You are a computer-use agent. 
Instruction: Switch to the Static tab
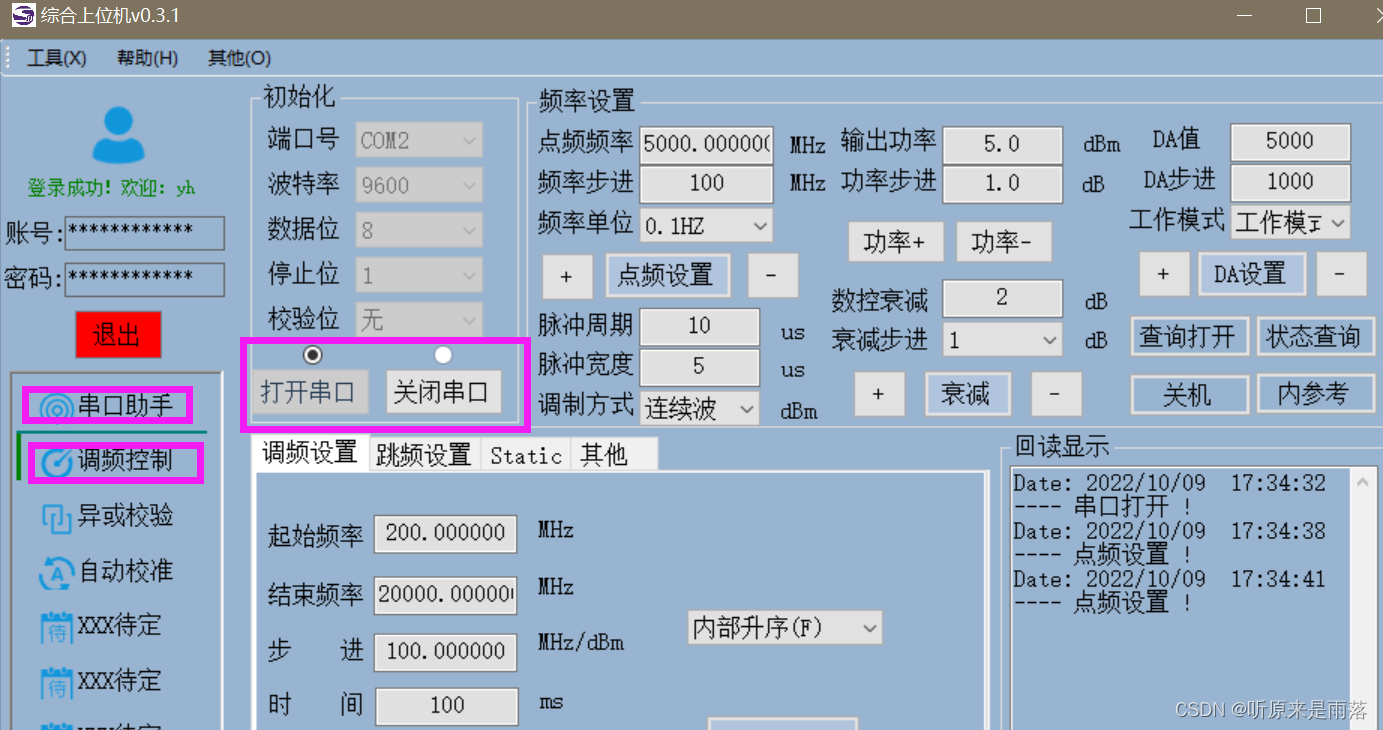(x=525, y=454)
